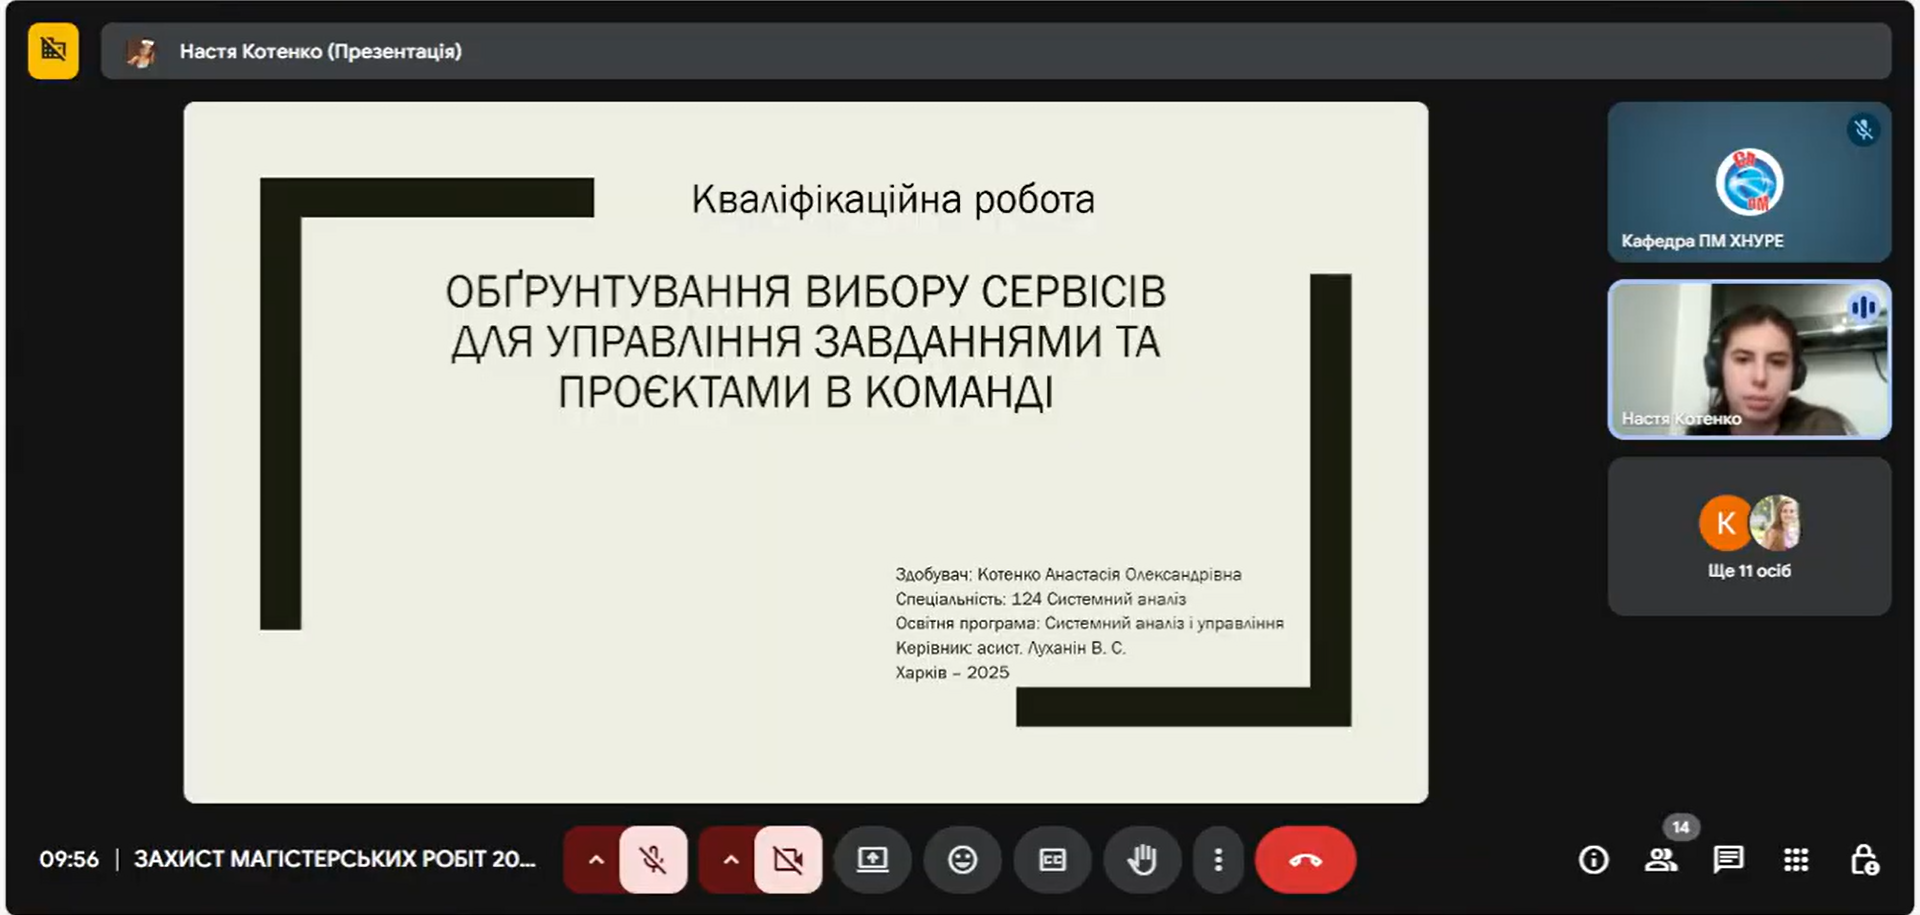Open more options three-dot menu
Screen dimensions: 1920x915
coord(1217,860)
